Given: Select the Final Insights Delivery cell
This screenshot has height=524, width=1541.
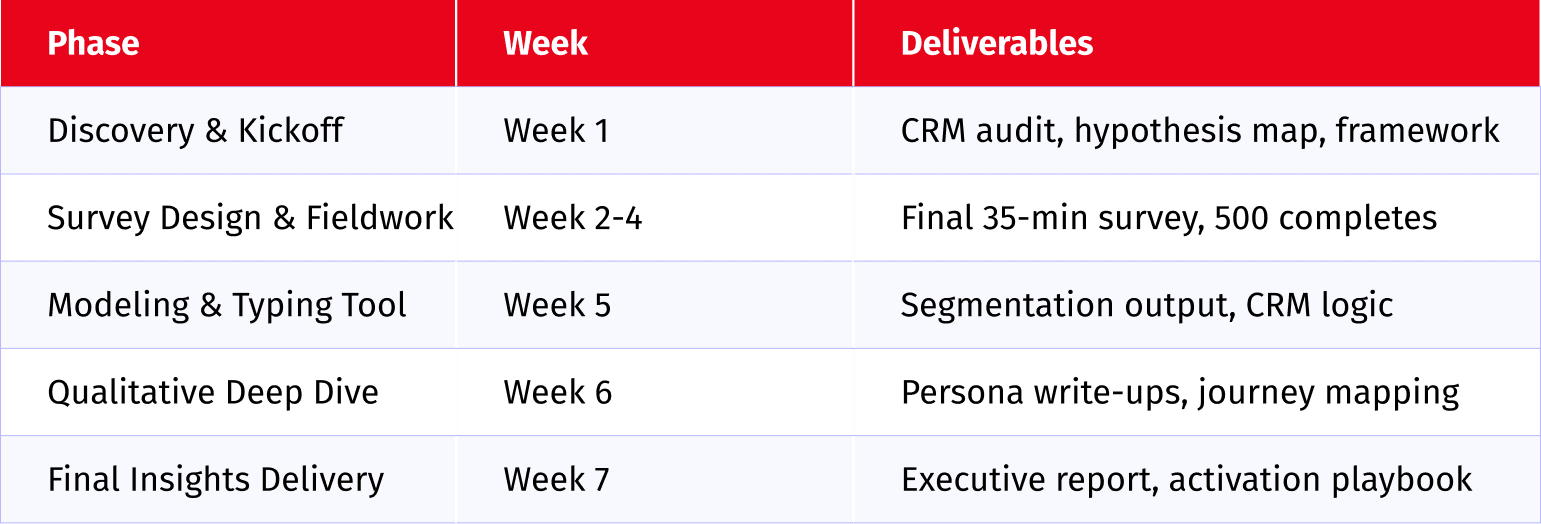Looking at the screenshot, I should (x=228, y=479).
